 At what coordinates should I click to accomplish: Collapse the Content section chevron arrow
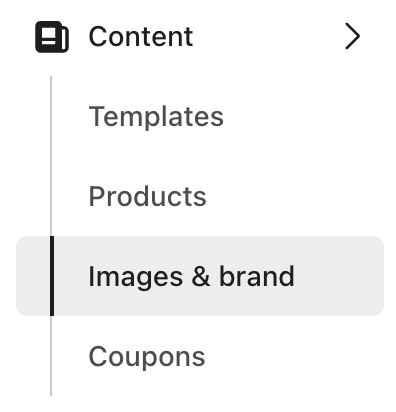coord(352,36)
